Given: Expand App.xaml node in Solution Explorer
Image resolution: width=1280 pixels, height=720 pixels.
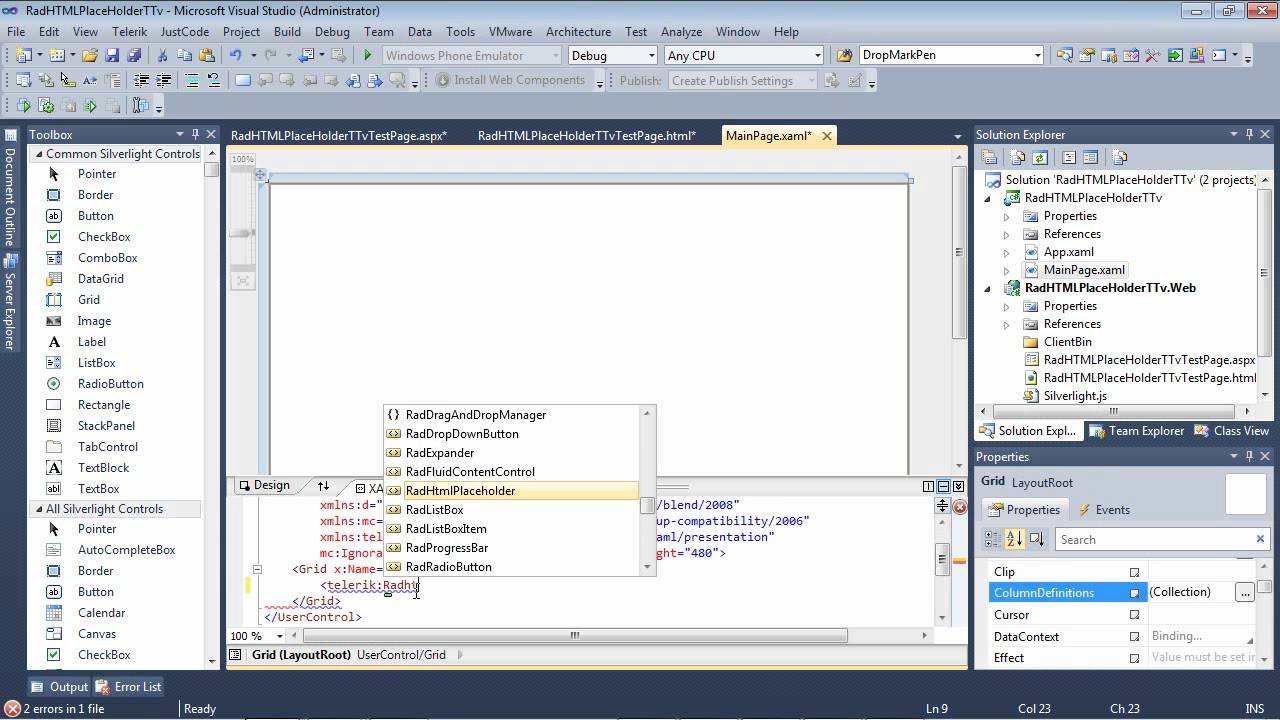Looking at the screenshot, I should click(x=1006, y=252).
